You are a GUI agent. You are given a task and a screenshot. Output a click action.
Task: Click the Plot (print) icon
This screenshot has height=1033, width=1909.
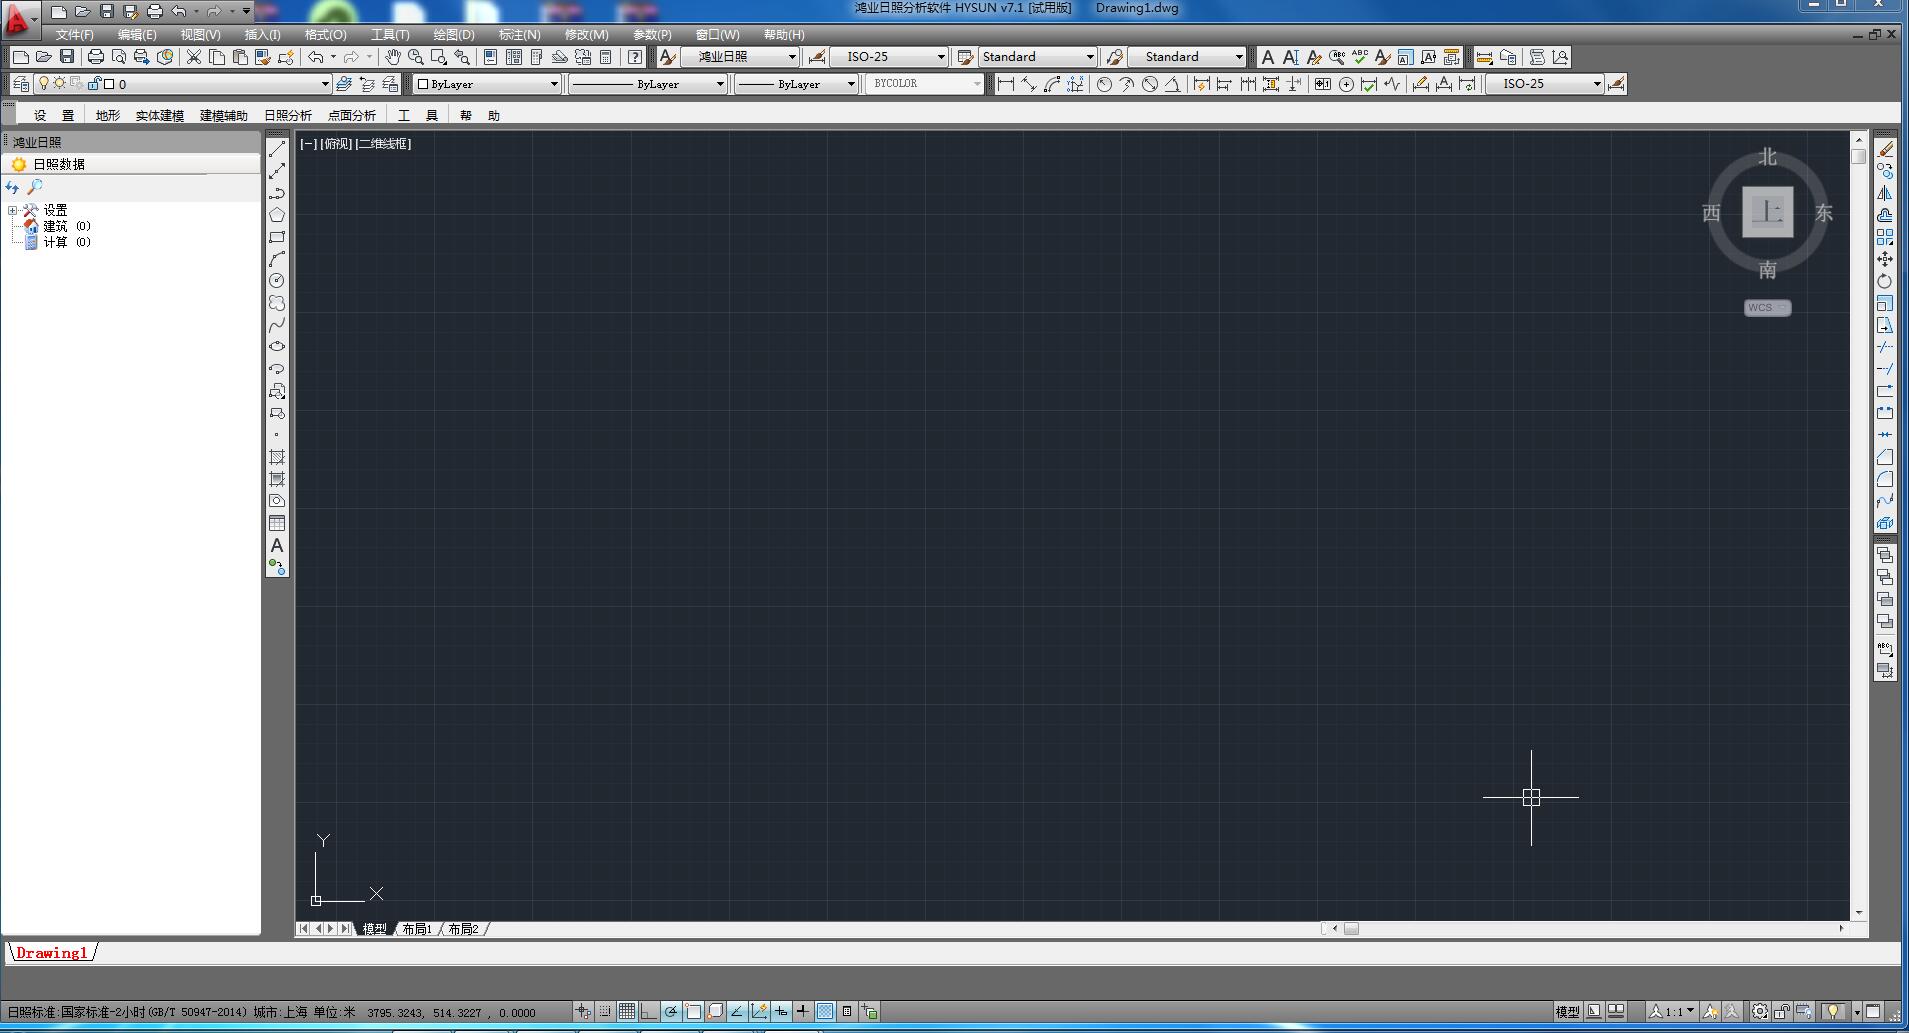point(96,57)
